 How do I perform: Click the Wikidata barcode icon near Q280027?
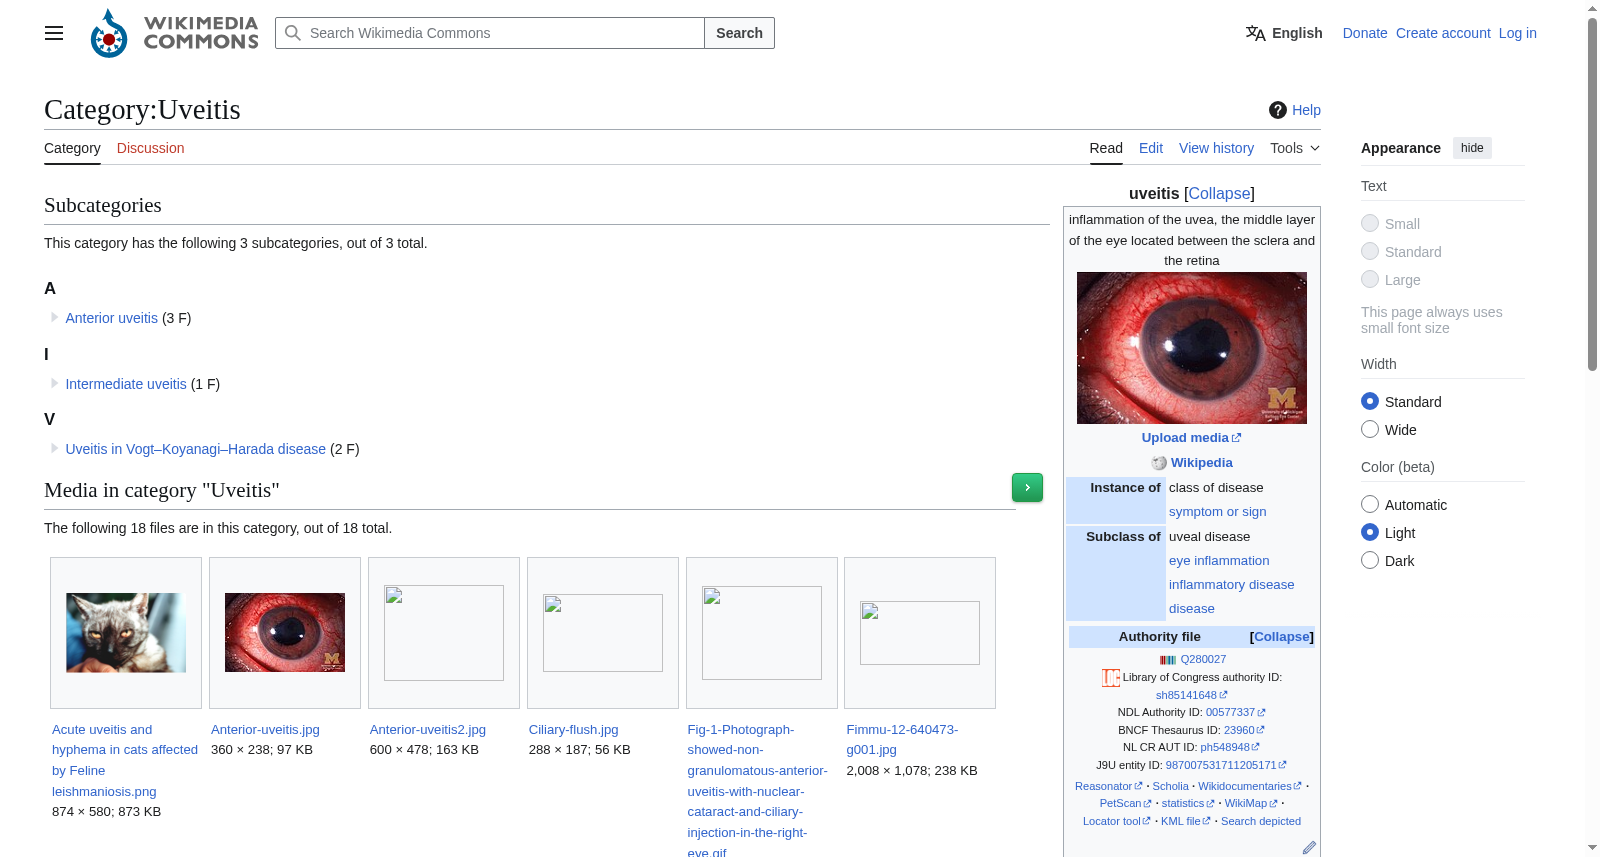[1168, 660]
